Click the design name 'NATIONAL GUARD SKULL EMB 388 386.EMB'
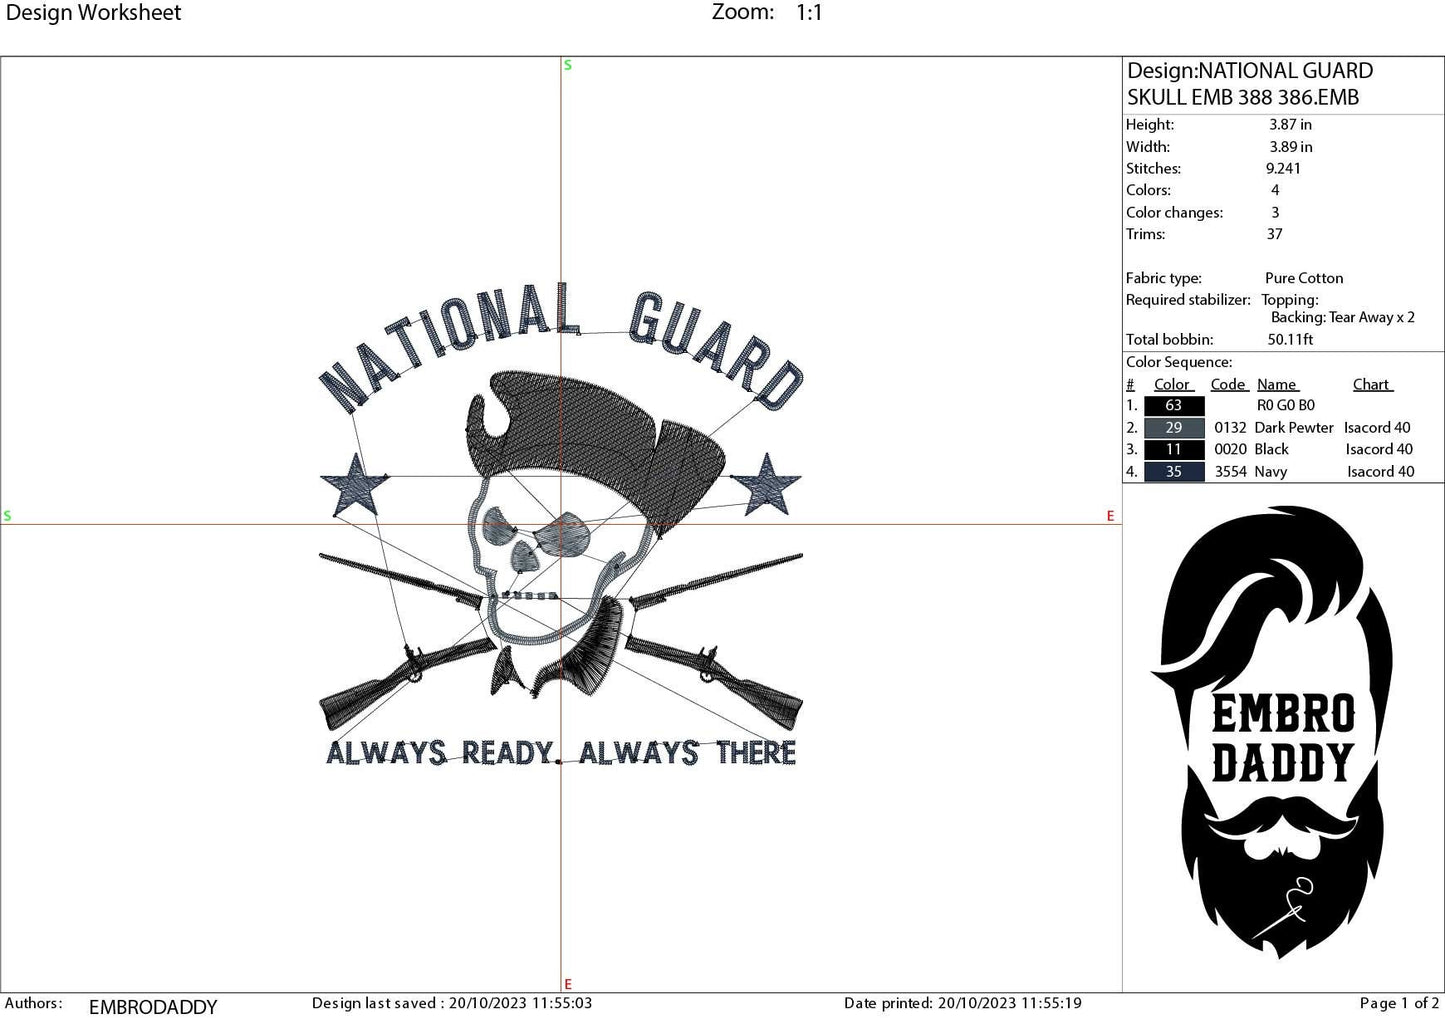The image size is (1445, 1019). [1250, 84]
